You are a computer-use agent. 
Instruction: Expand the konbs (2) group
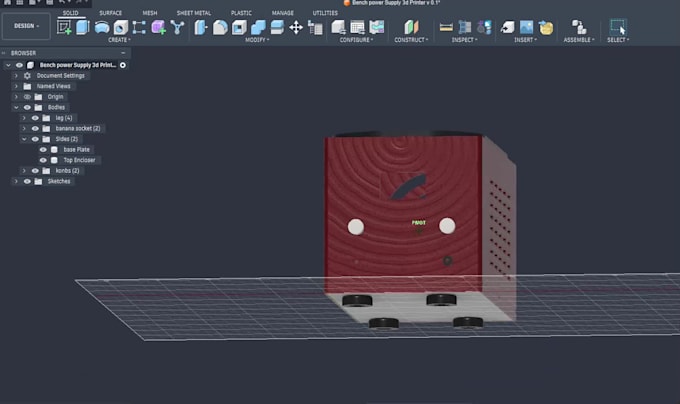click(24, 171)
